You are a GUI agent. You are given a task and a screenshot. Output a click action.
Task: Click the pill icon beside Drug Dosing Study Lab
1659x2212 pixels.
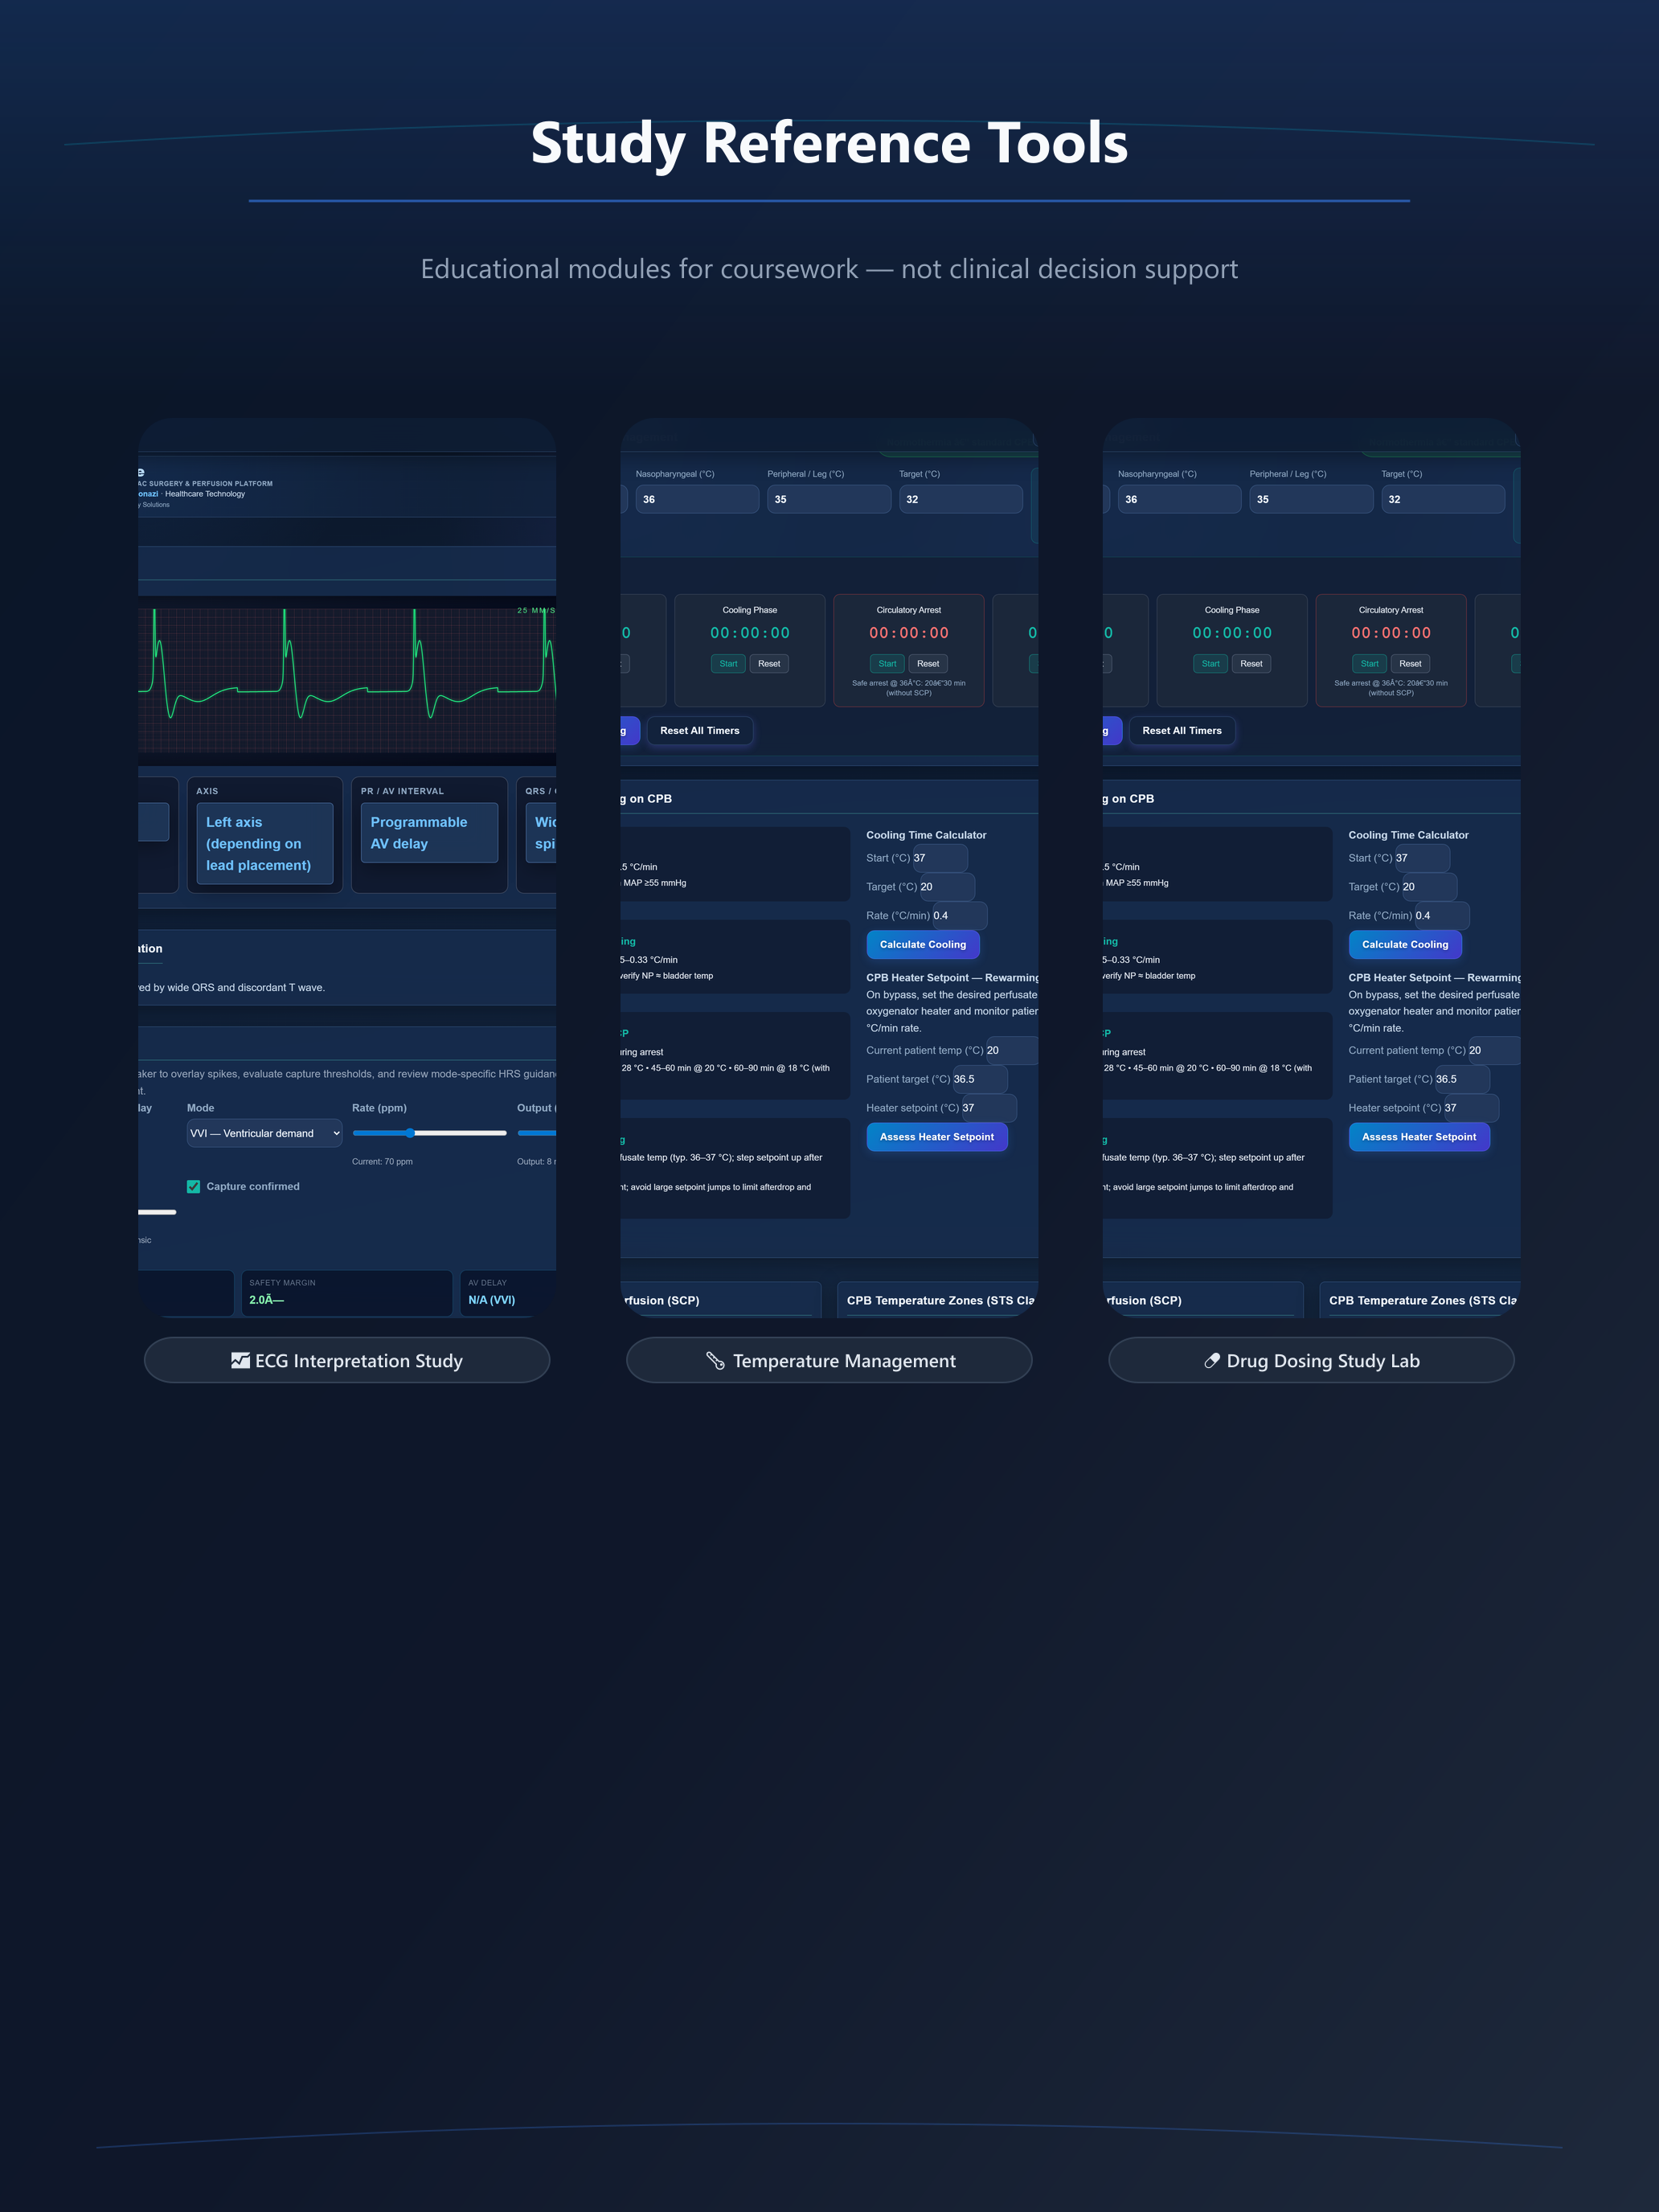(1212, 1360)
